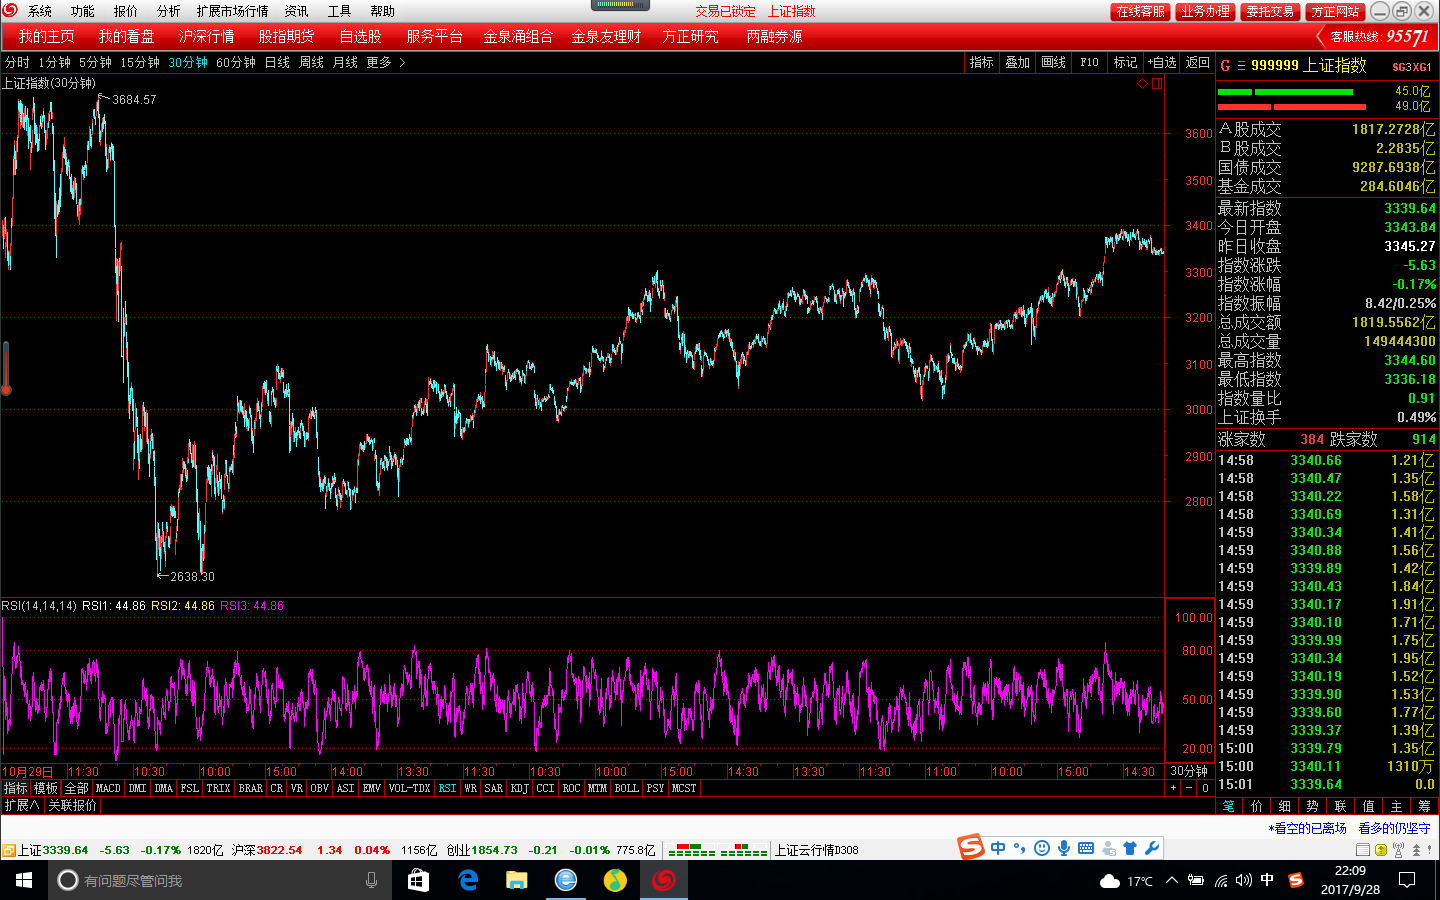Screen dimensions: 1440x900
Task: Show hidden tray icons chevron
Action: tap(1172, 880)
